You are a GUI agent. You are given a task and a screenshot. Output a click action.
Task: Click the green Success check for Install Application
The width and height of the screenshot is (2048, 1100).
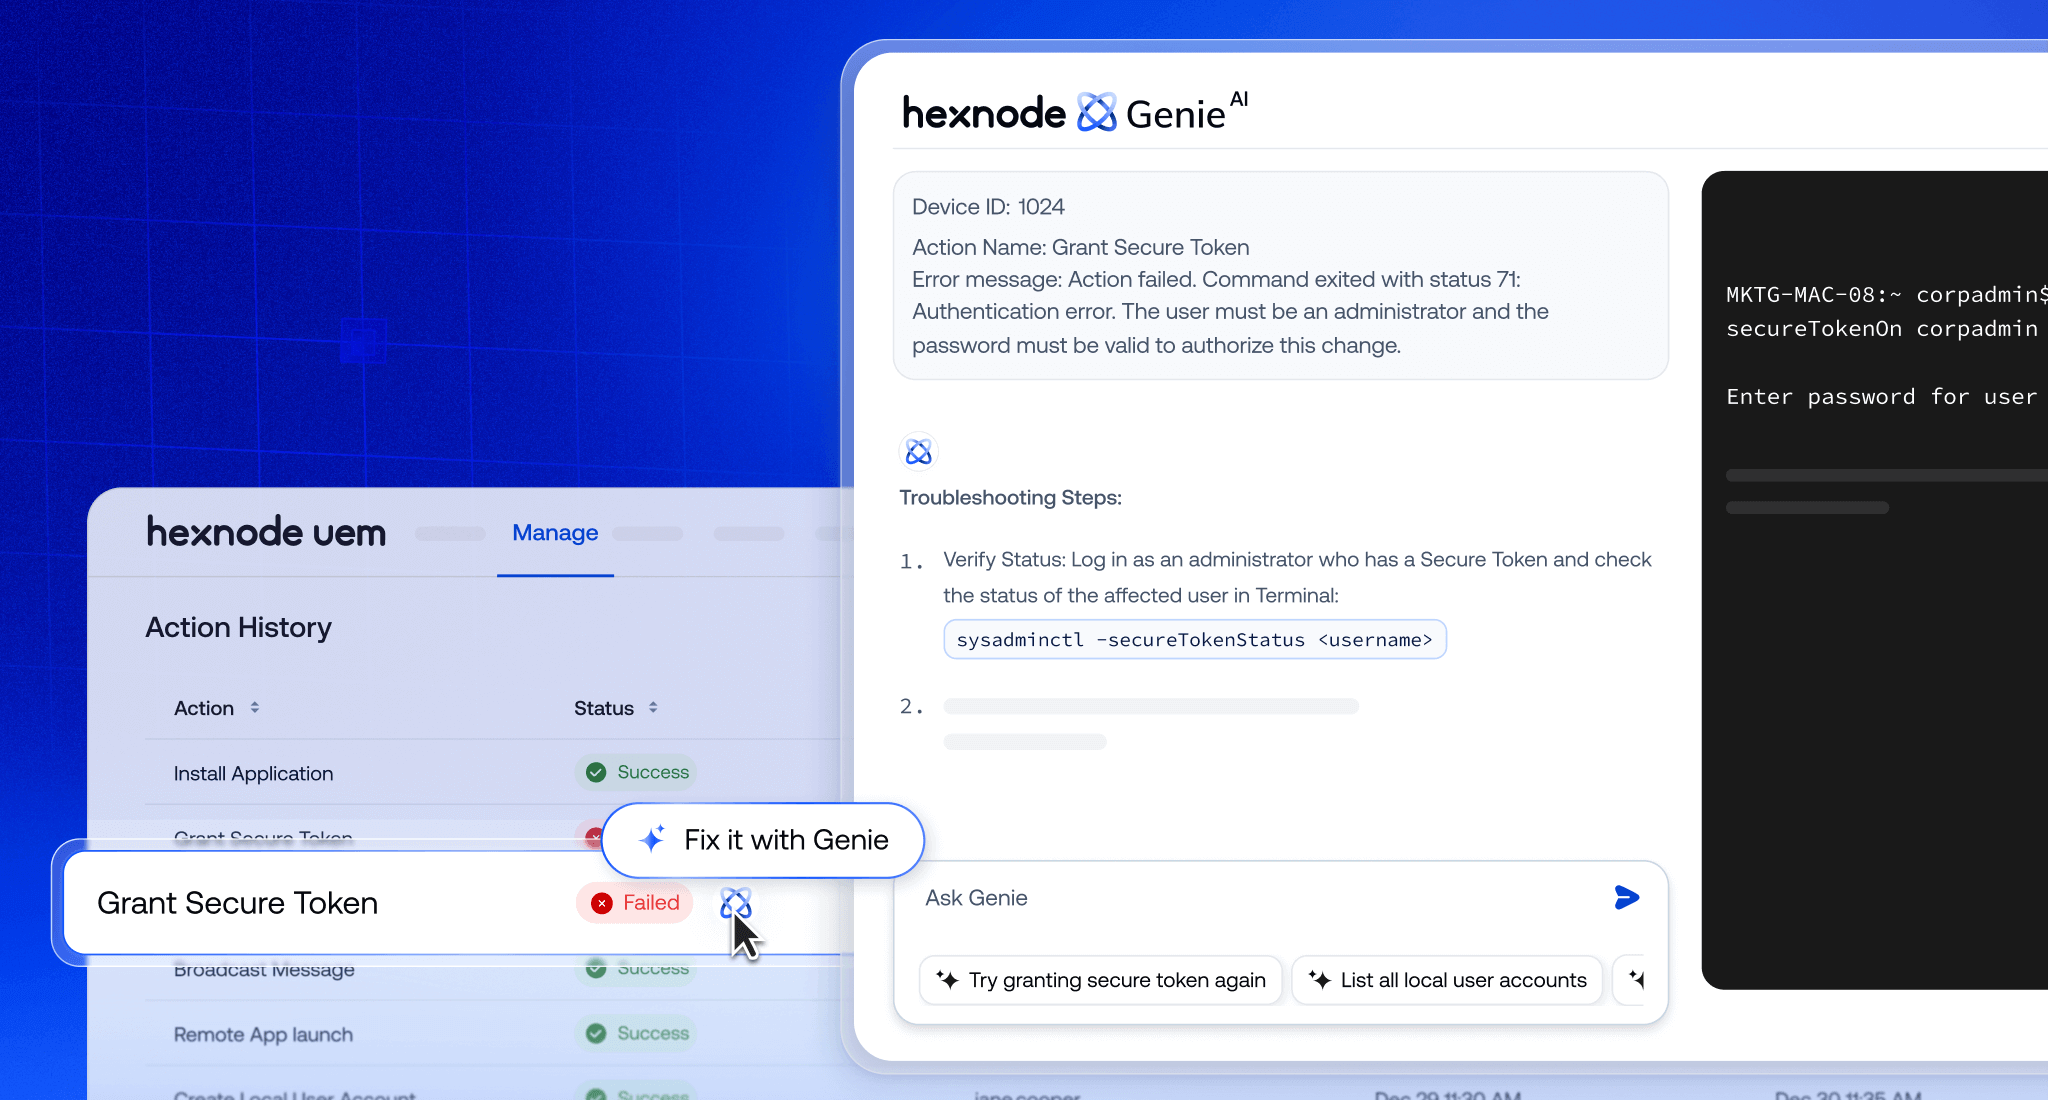[x=596, y=772]
